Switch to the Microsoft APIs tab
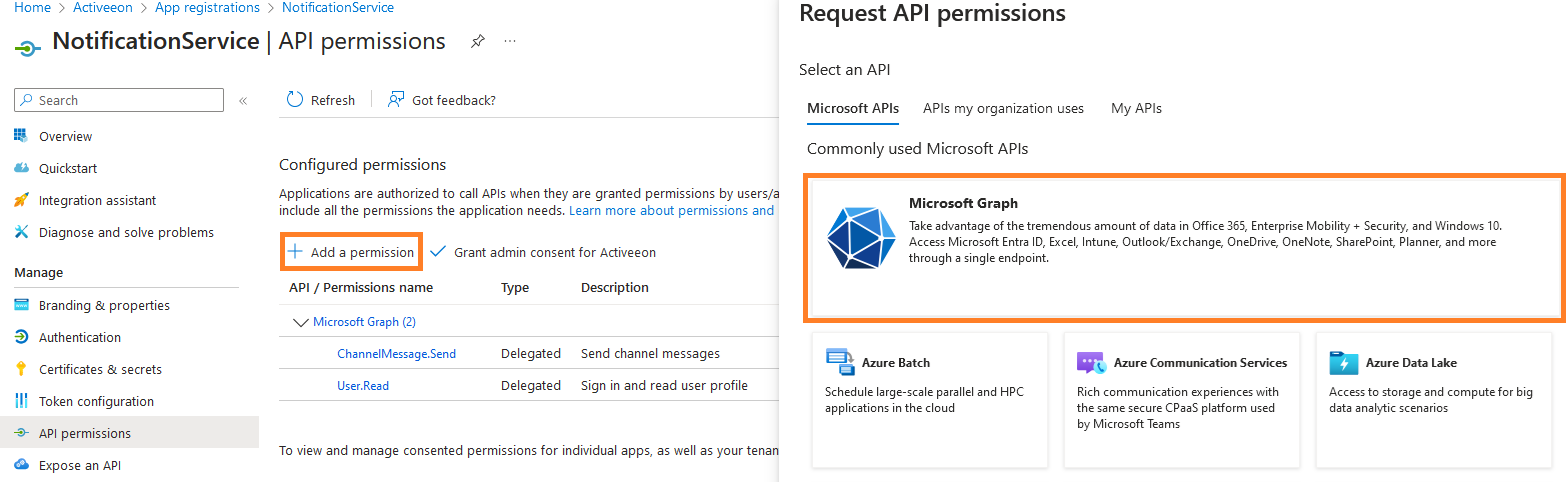 [x=853, y=108]
